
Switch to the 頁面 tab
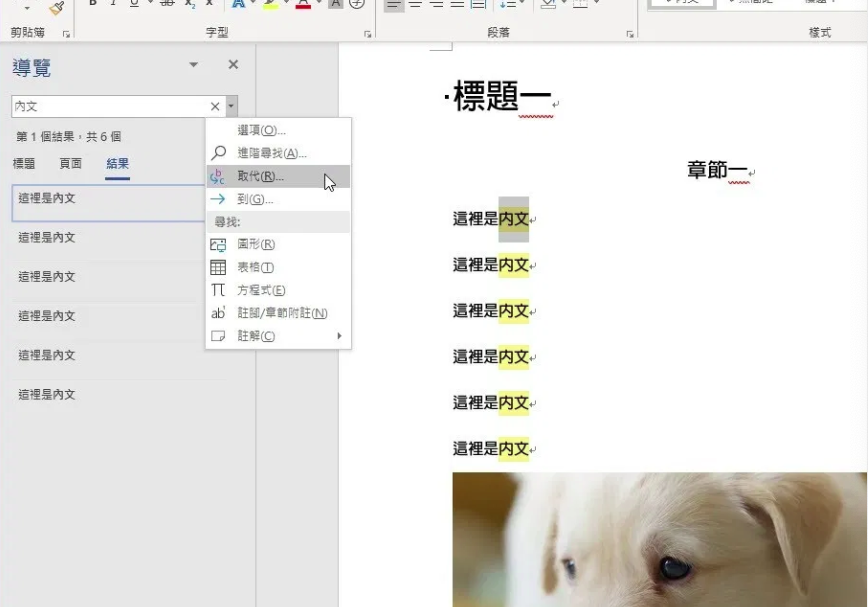70,164
